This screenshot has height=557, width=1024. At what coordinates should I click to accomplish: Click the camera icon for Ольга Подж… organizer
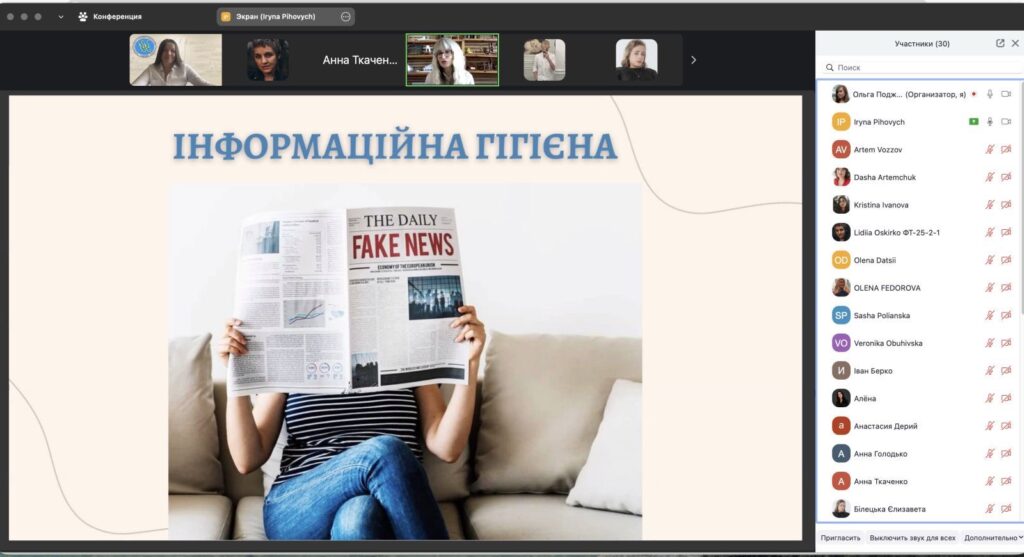point(1006,94)
